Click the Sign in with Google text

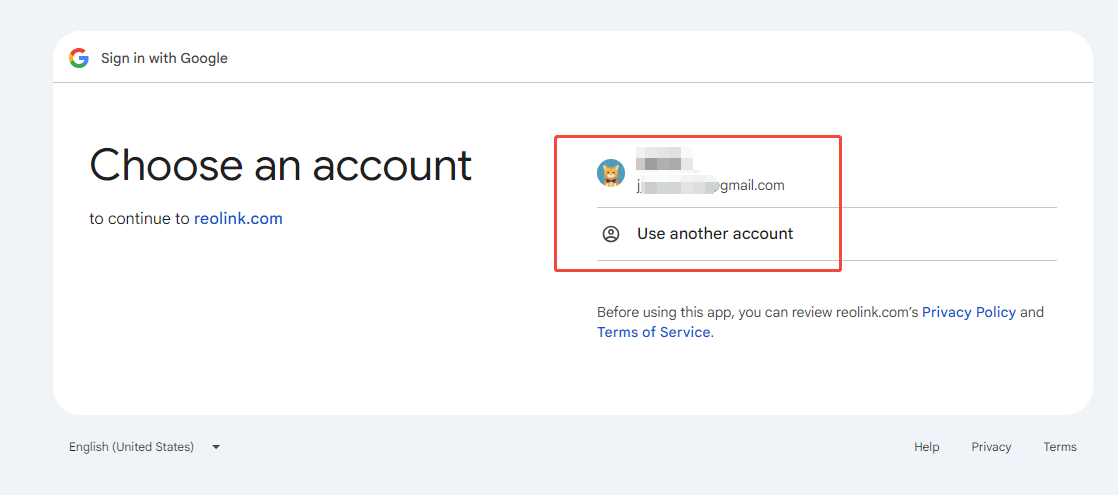point(164,58)
